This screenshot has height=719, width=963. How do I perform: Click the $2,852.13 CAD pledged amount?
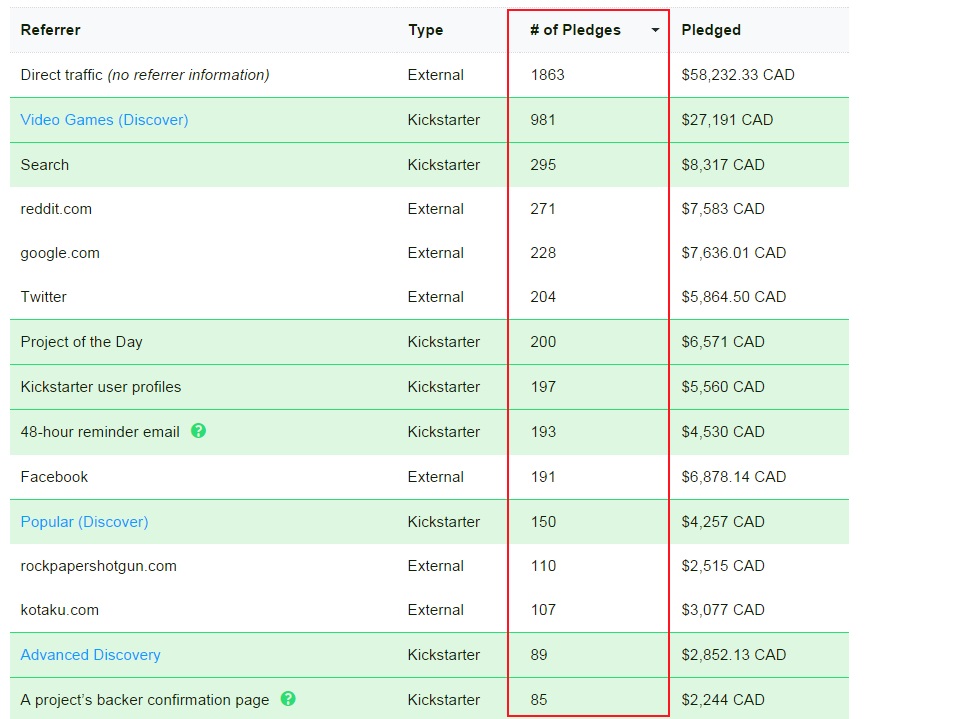[x=734, y=655]
